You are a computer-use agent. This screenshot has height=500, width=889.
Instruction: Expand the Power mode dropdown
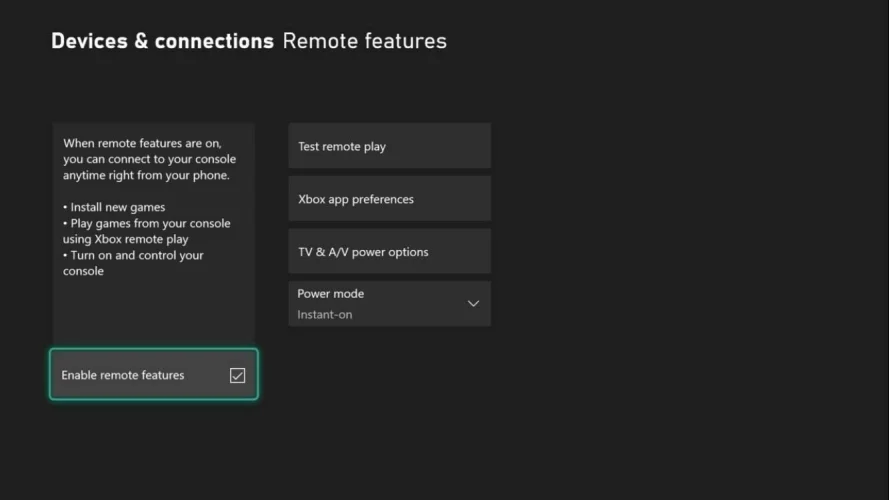(x=389, y=304)
